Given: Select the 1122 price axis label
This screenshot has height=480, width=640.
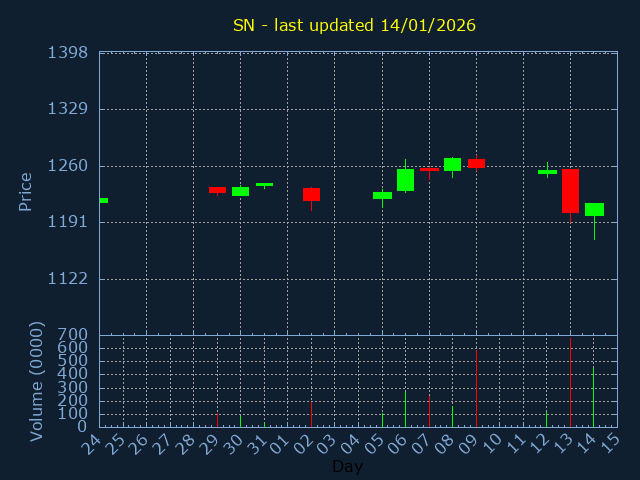Looking at the screenshot, I should 68,279.
